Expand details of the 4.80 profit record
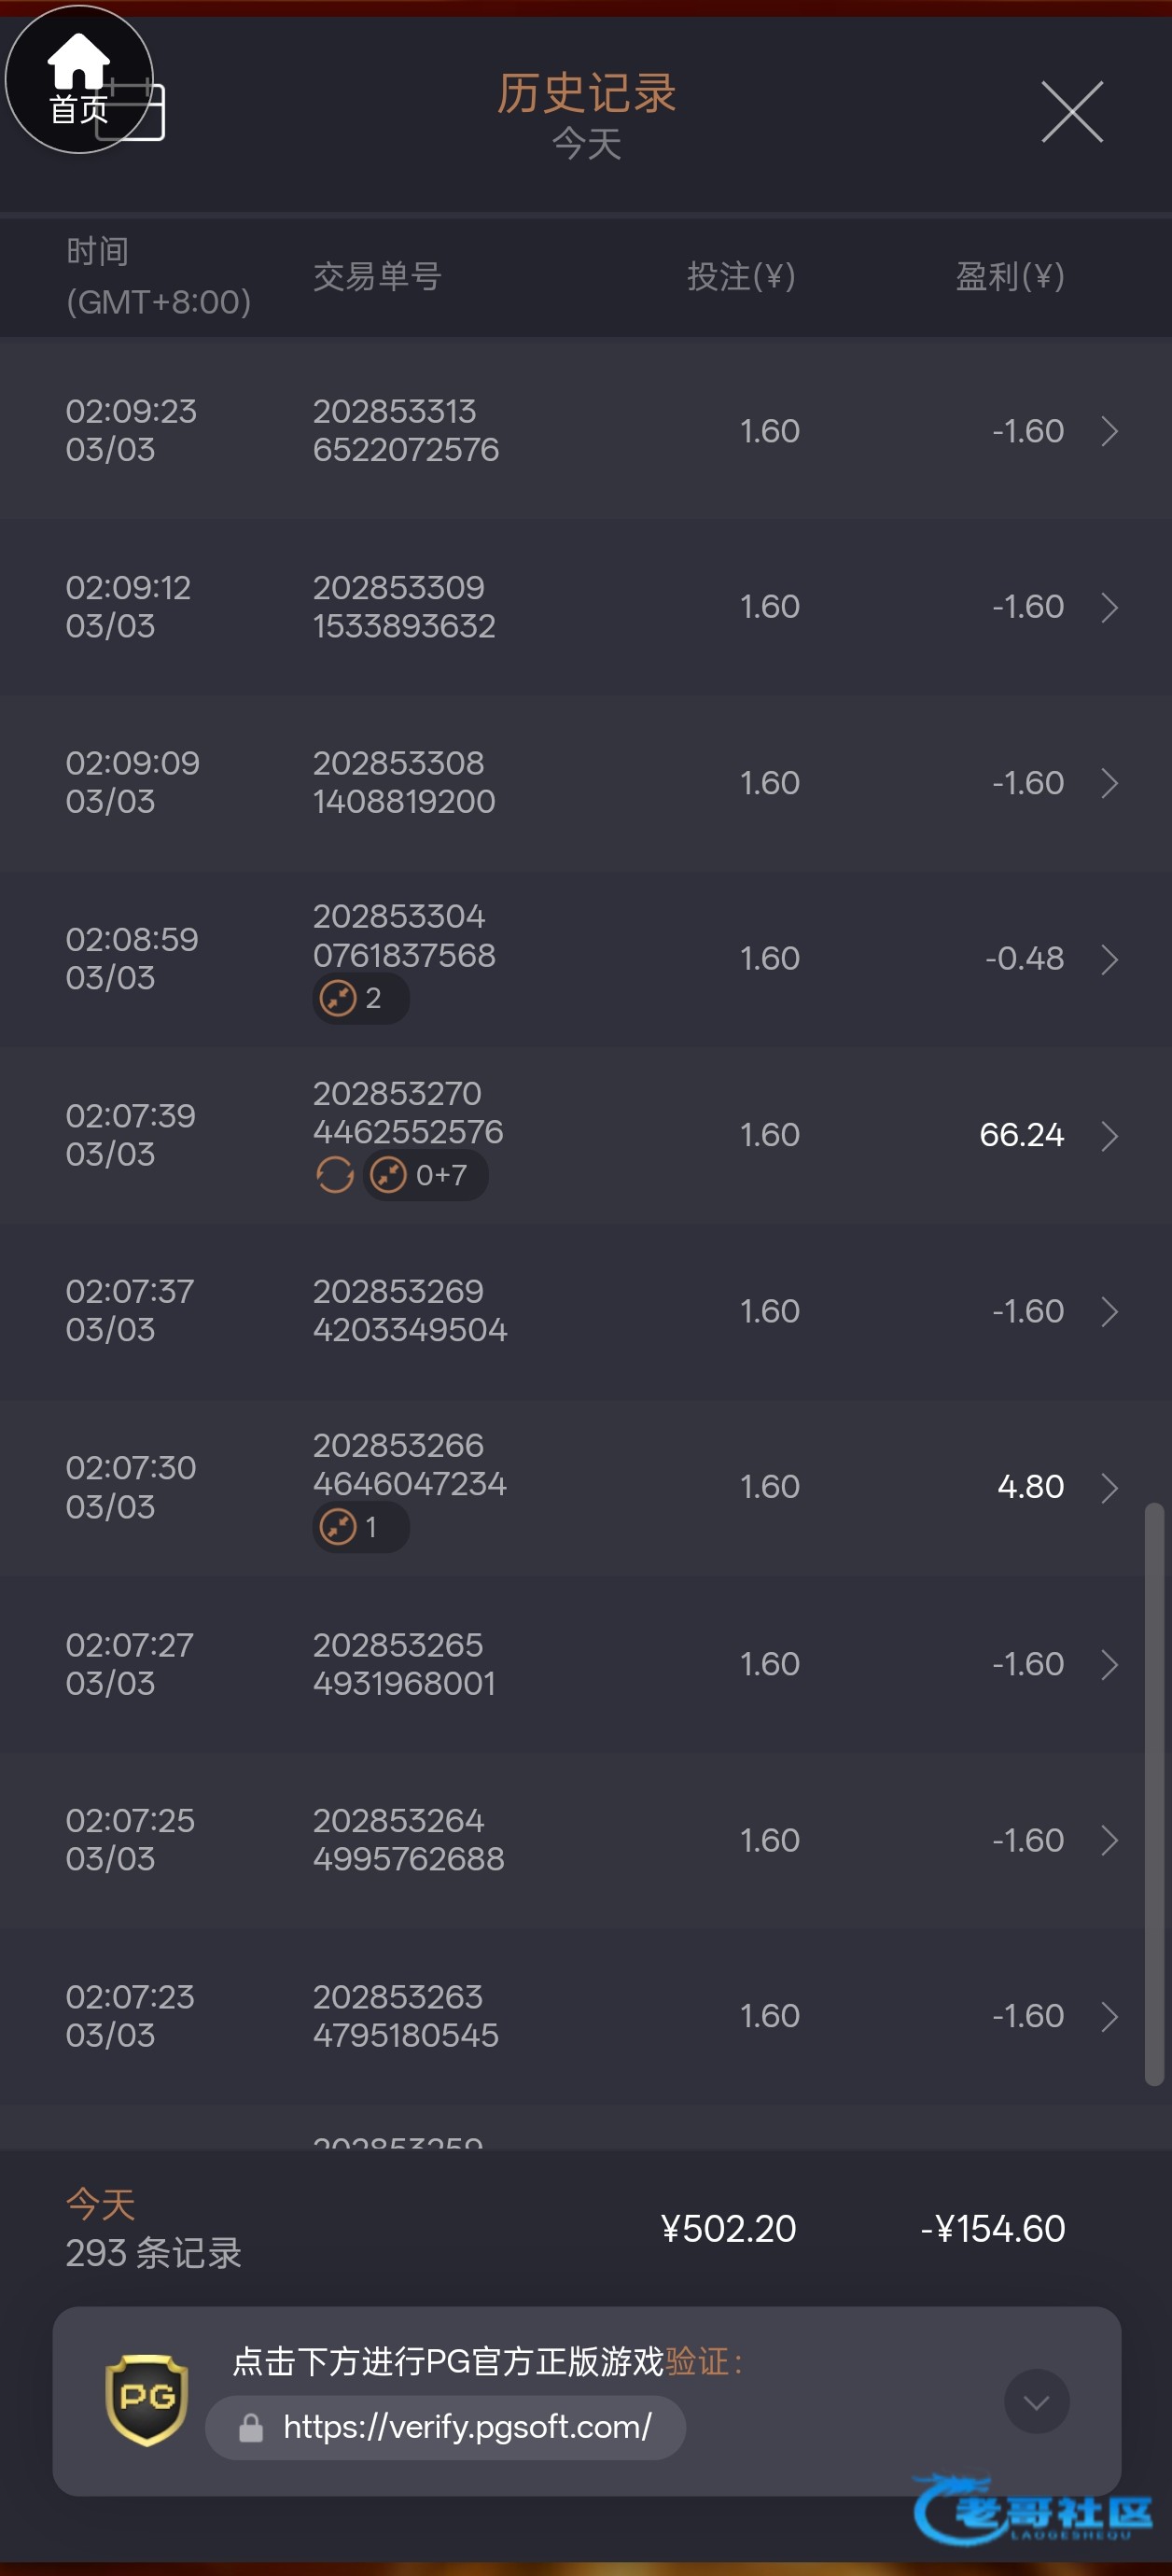 coord(1109,1487)
